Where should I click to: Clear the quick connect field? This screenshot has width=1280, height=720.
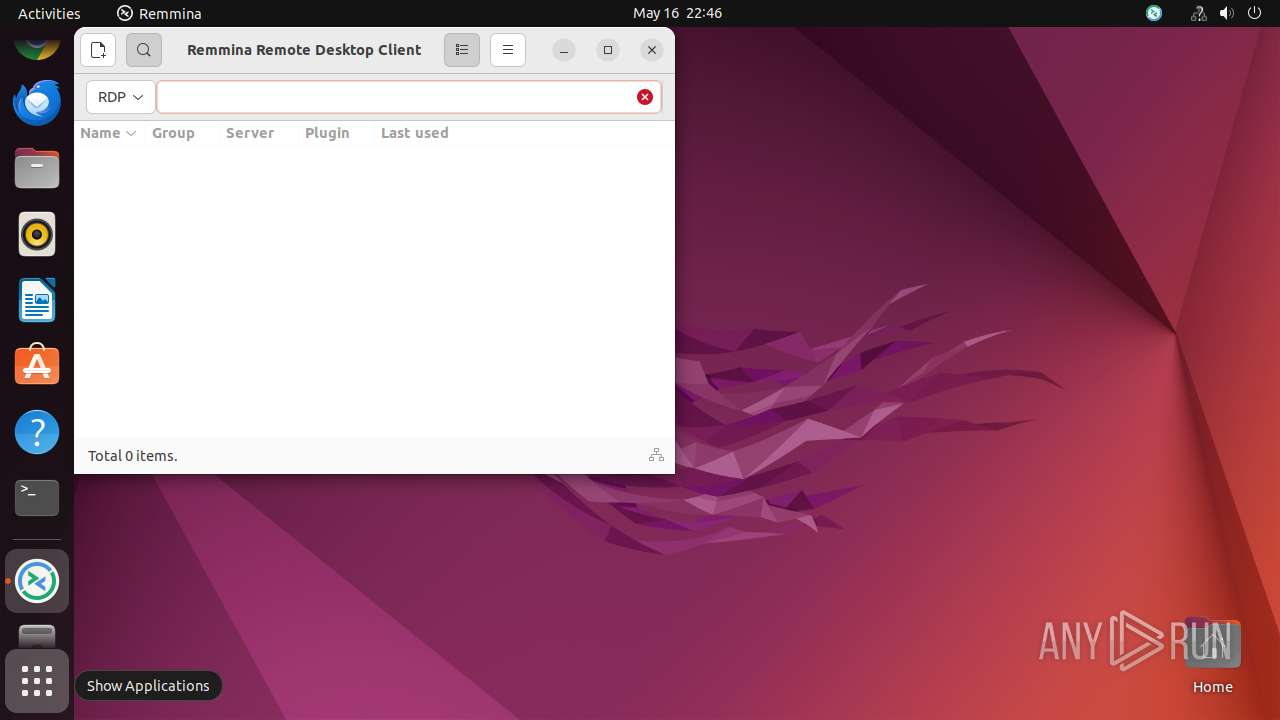pos(645,97)
